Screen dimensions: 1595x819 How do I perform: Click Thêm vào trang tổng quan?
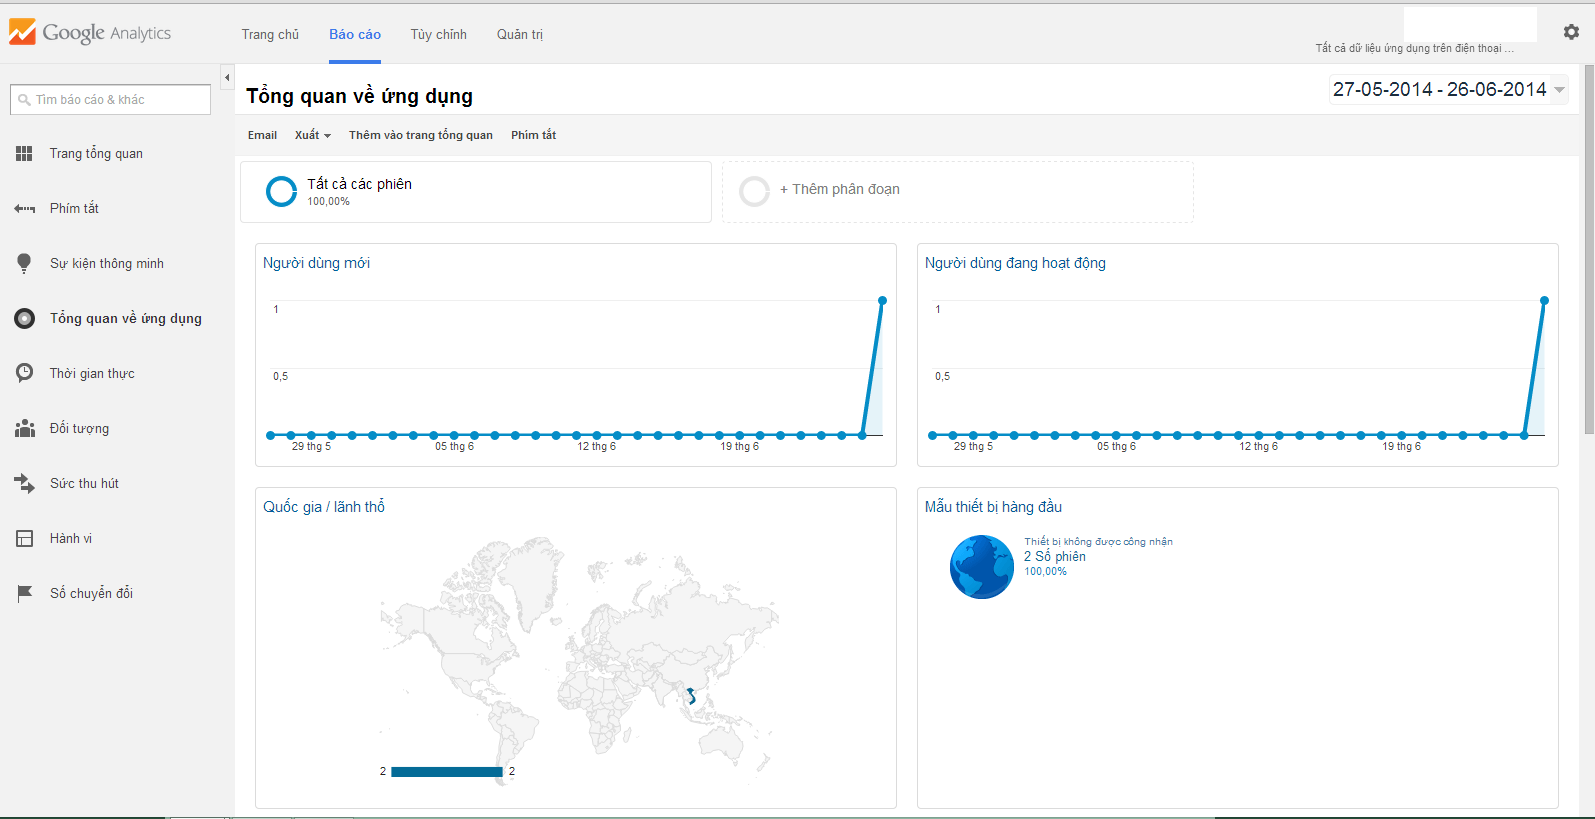[421, 135]
